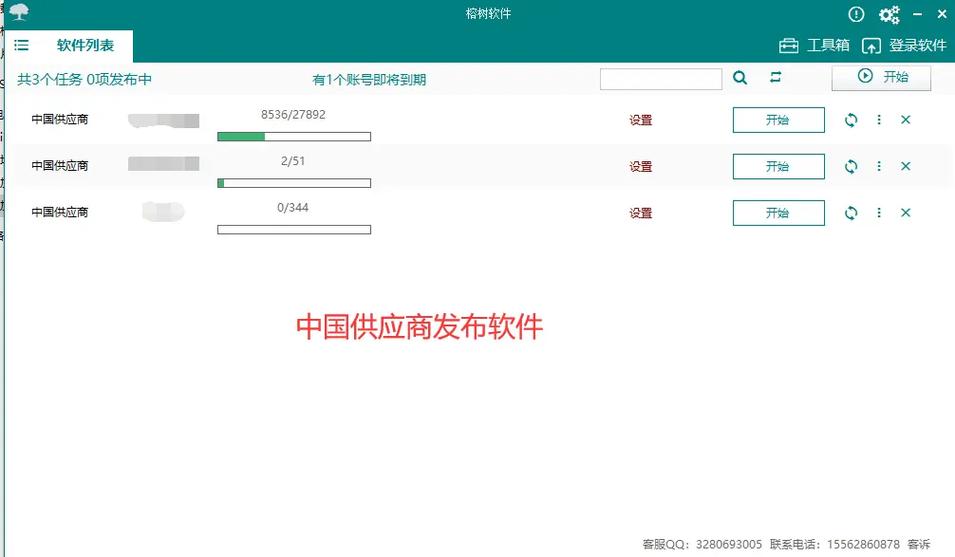Open the gears settings icon
This screenshot has width=955, height=557.
(889, 14)
